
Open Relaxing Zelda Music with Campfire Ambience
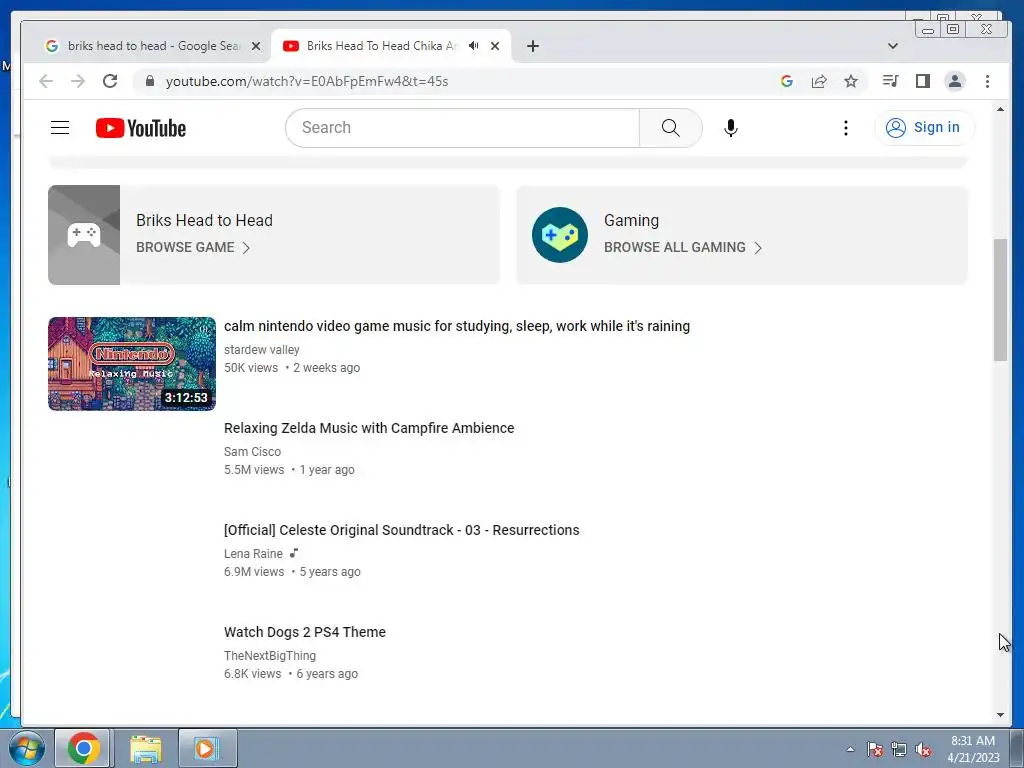(x=369, y=428)
